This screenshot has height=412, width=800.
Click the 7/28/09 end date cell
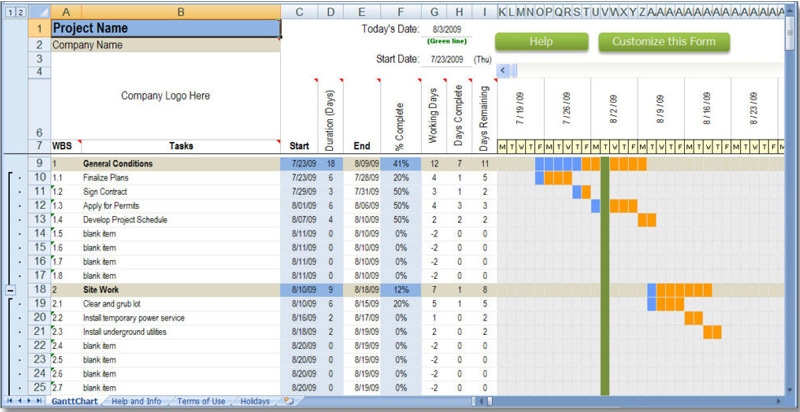[x=362, y=178]
